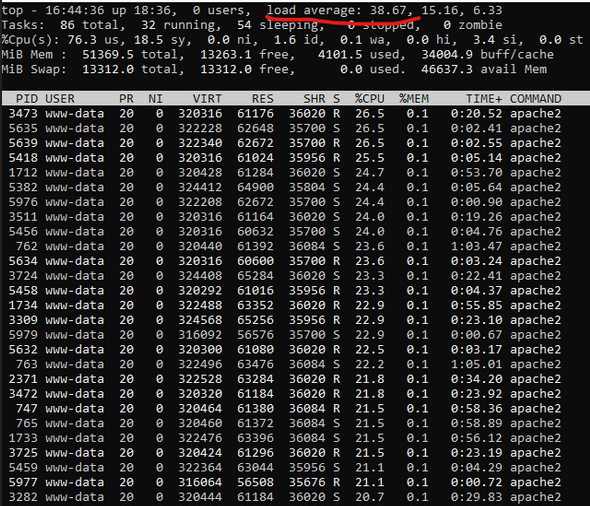The height and width of the screenshot is (506, 590).
Task: Click PID 5977 process row
Action: [x=285, y=482]
